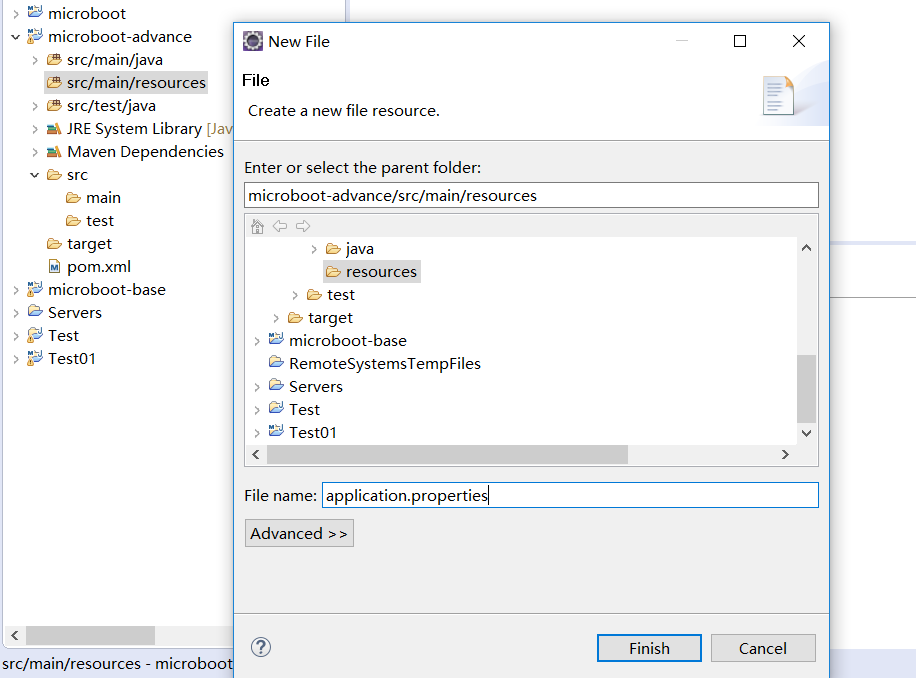
Task: Click the File name input field
Action: (570, 495)
